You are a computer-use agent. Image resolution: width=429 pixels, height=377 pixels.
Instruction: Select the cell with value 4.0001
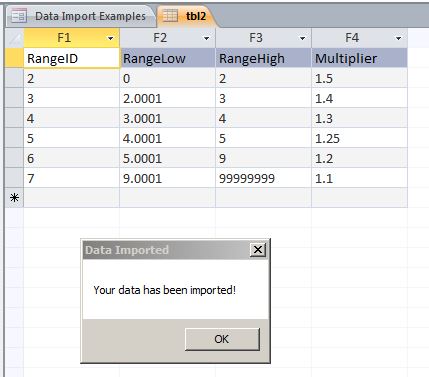[x=167, y=138]
